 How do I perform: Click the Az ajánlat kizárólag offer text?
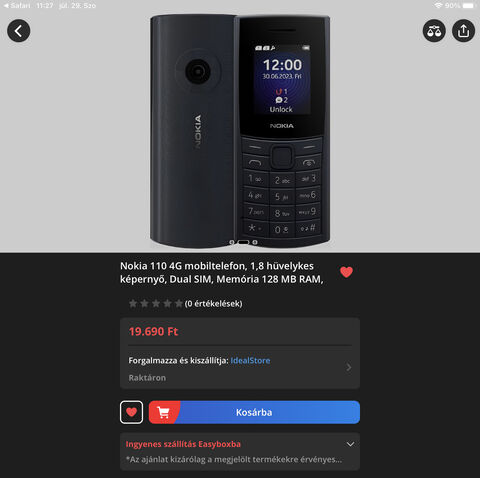pyautogui.click(x=234, y=459)
